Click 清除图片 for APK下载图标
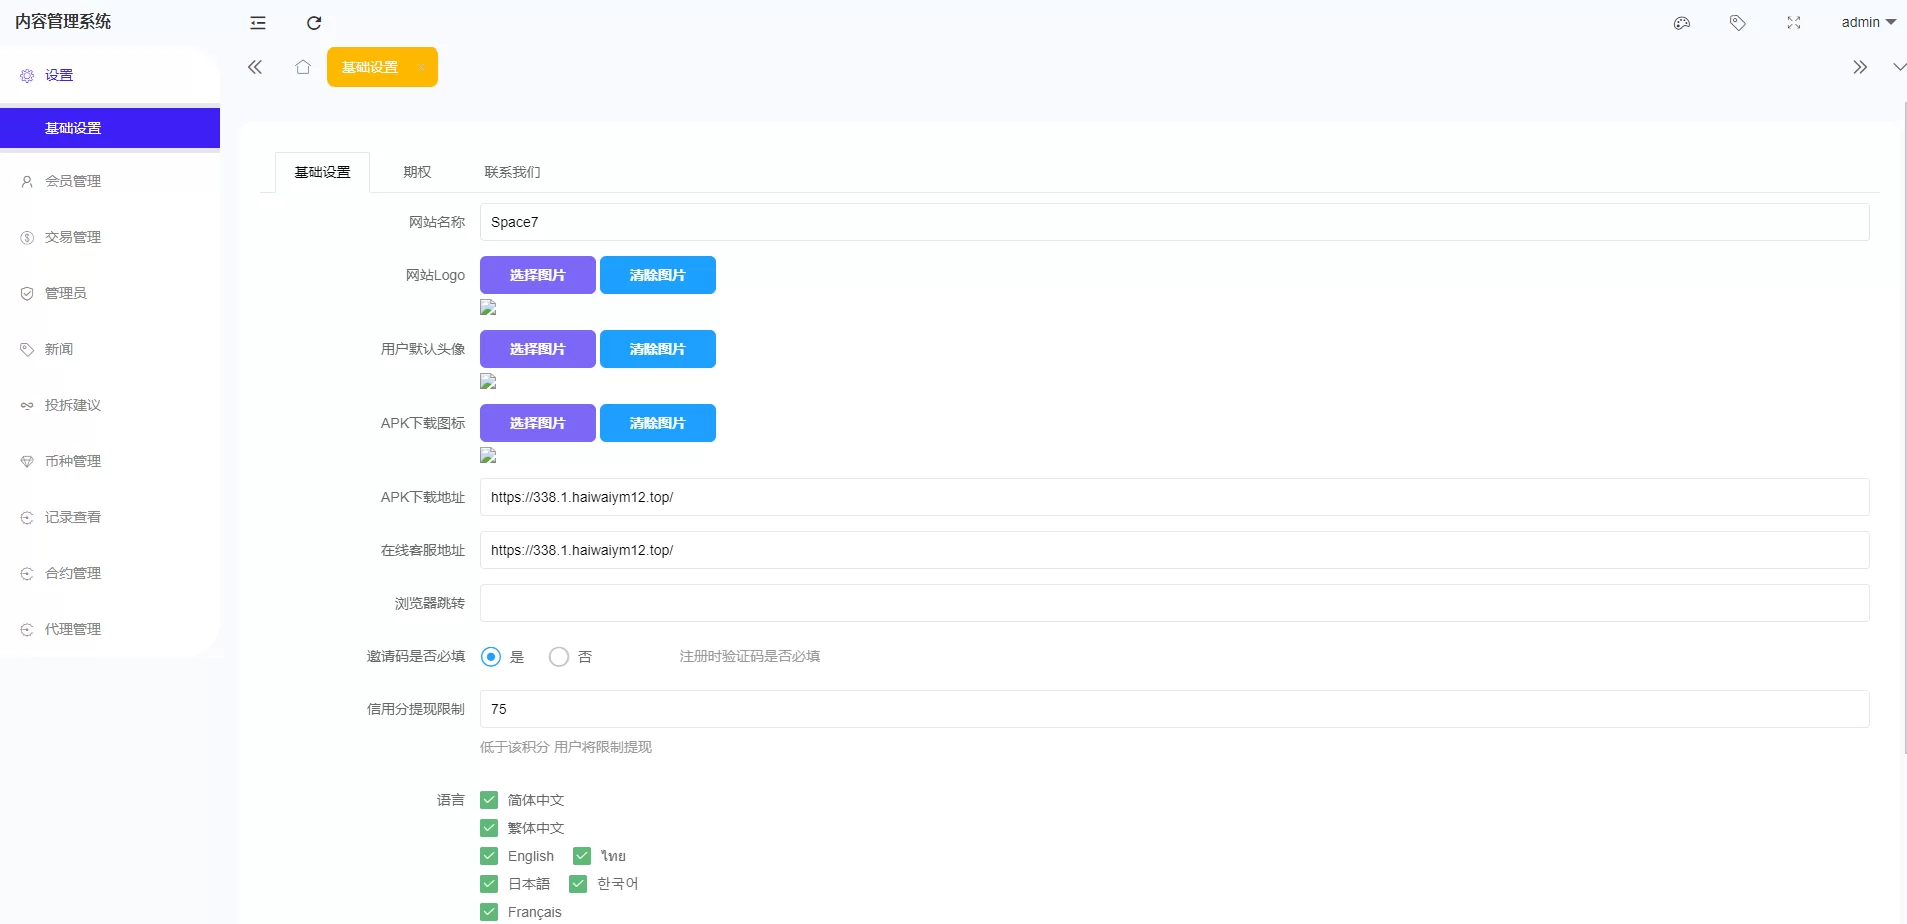 point(657,423)
